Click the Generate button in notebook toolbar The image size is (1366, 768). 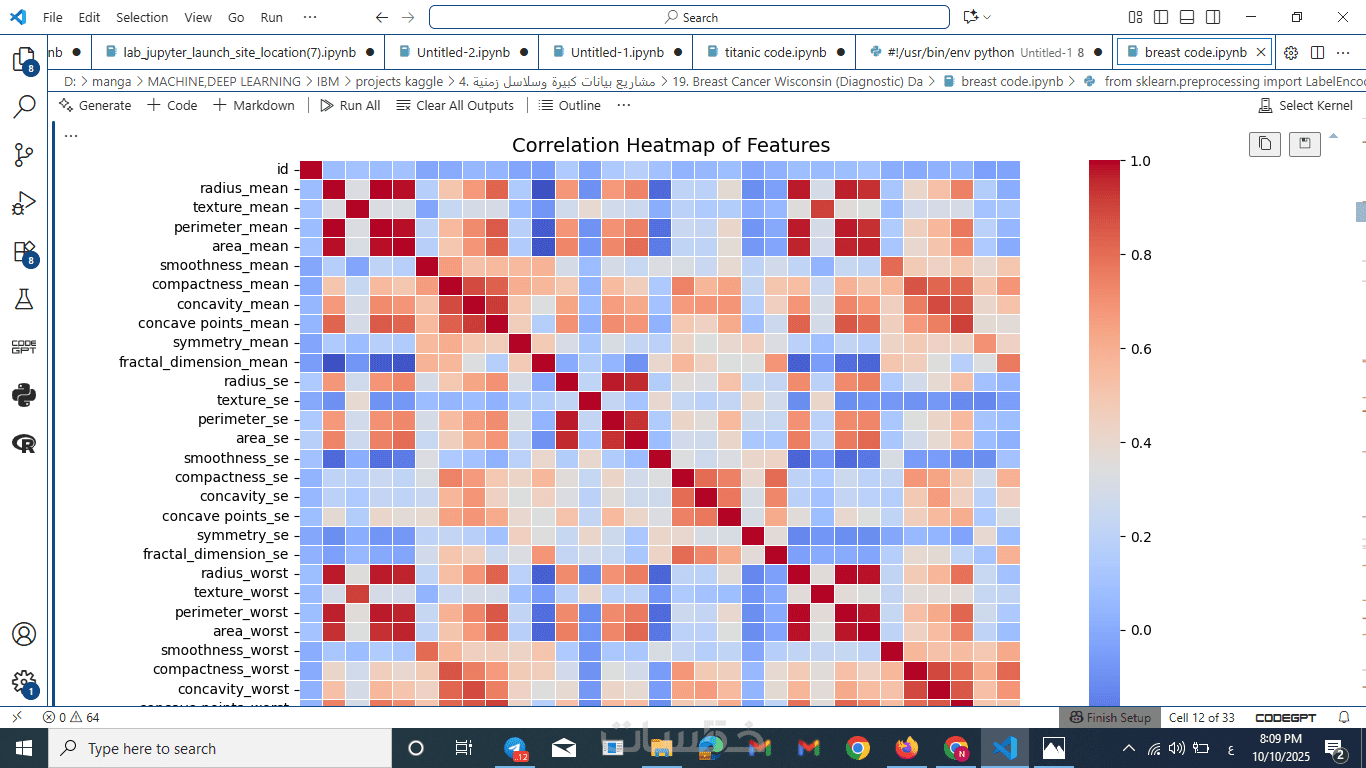pyautogui.click(x=95, y=105)
